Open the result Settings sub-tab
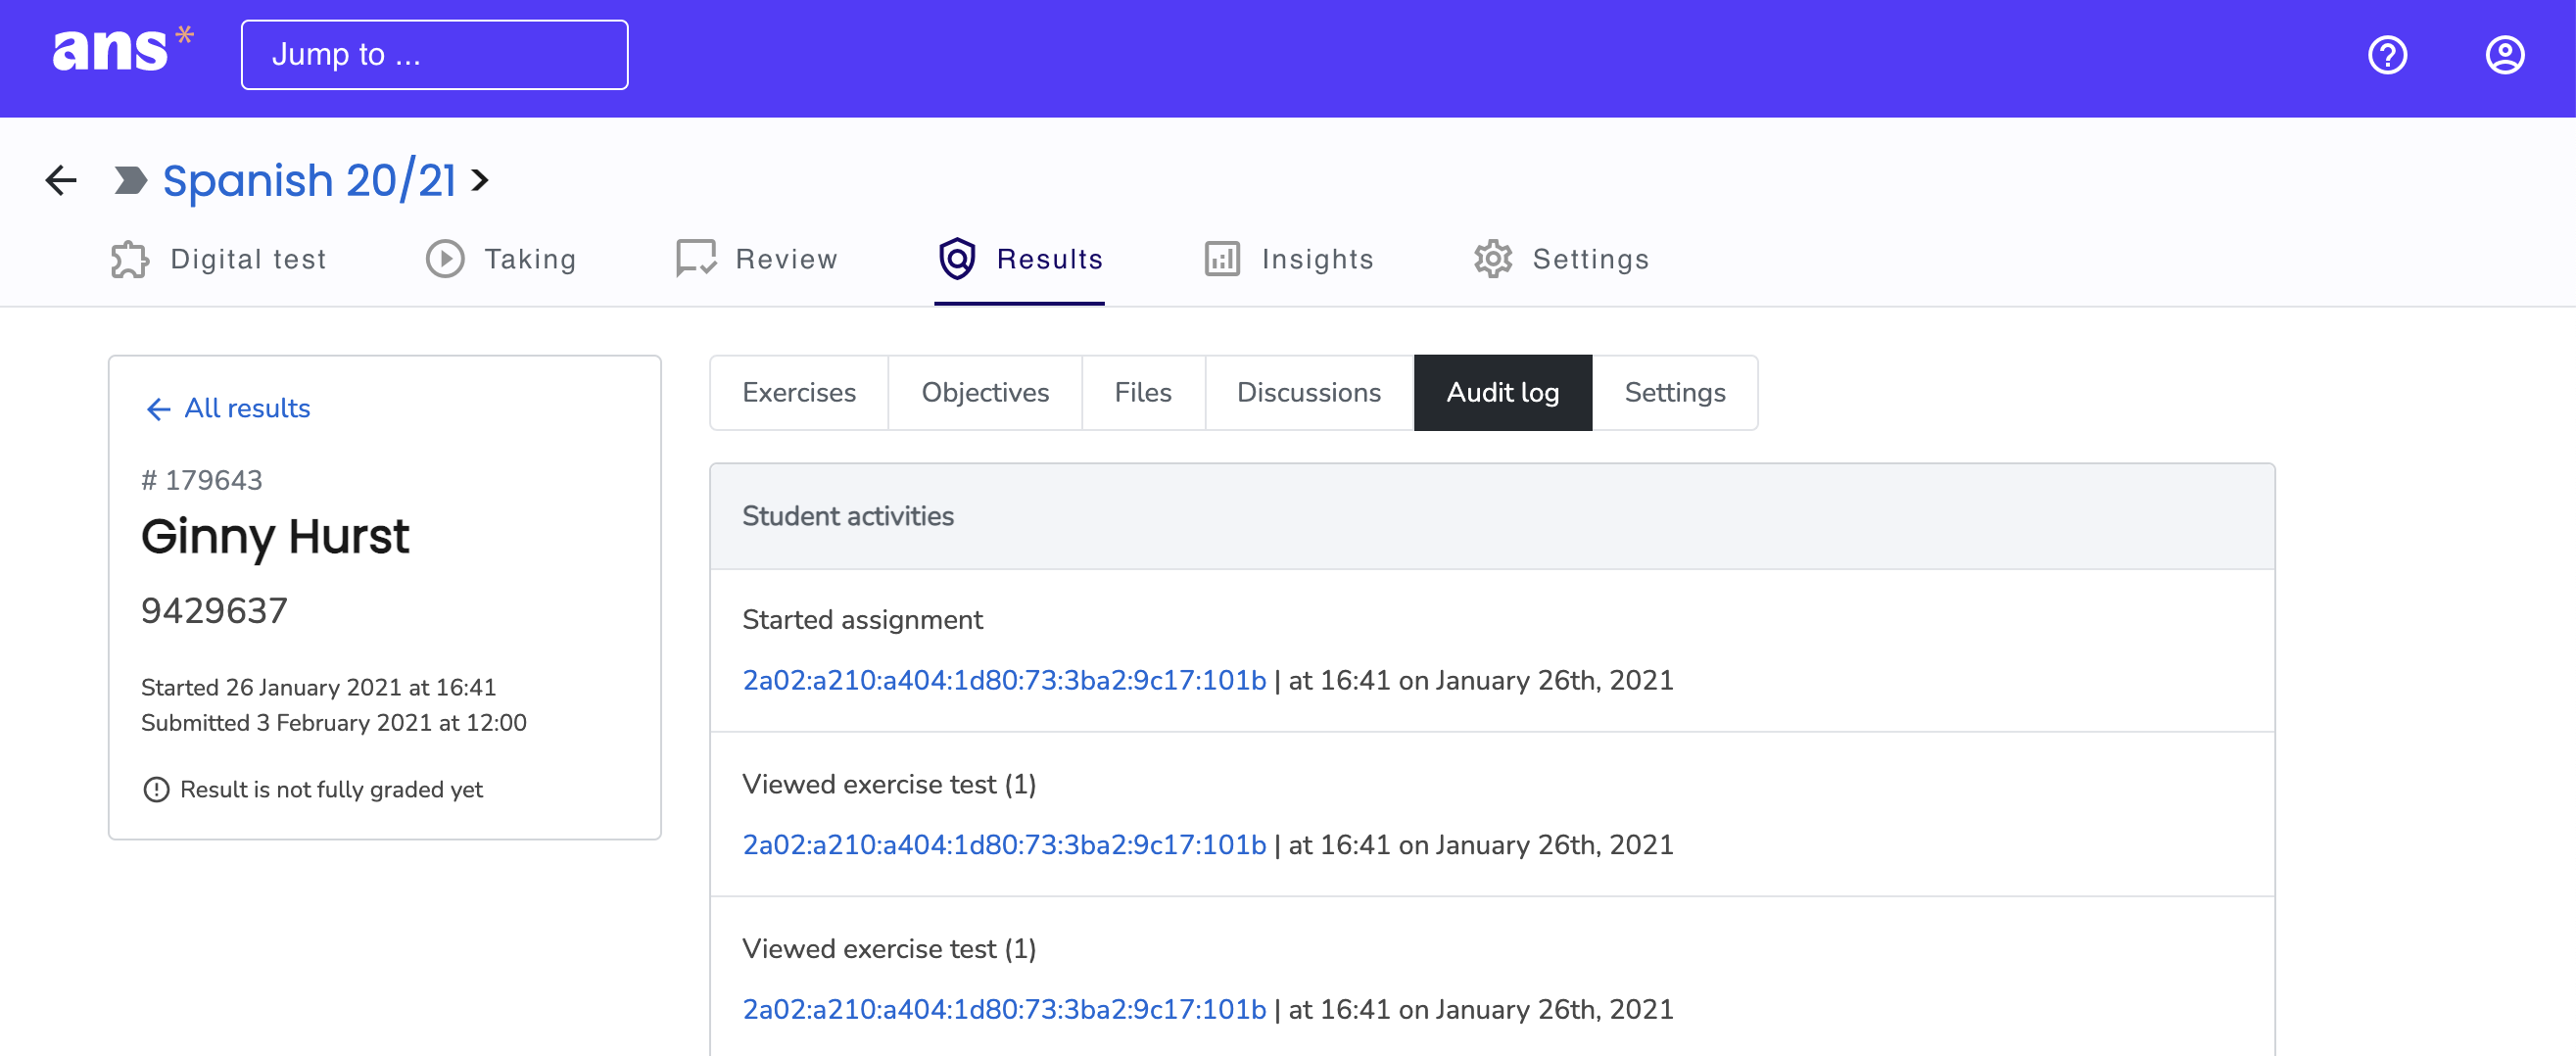 pos(1675,393)
